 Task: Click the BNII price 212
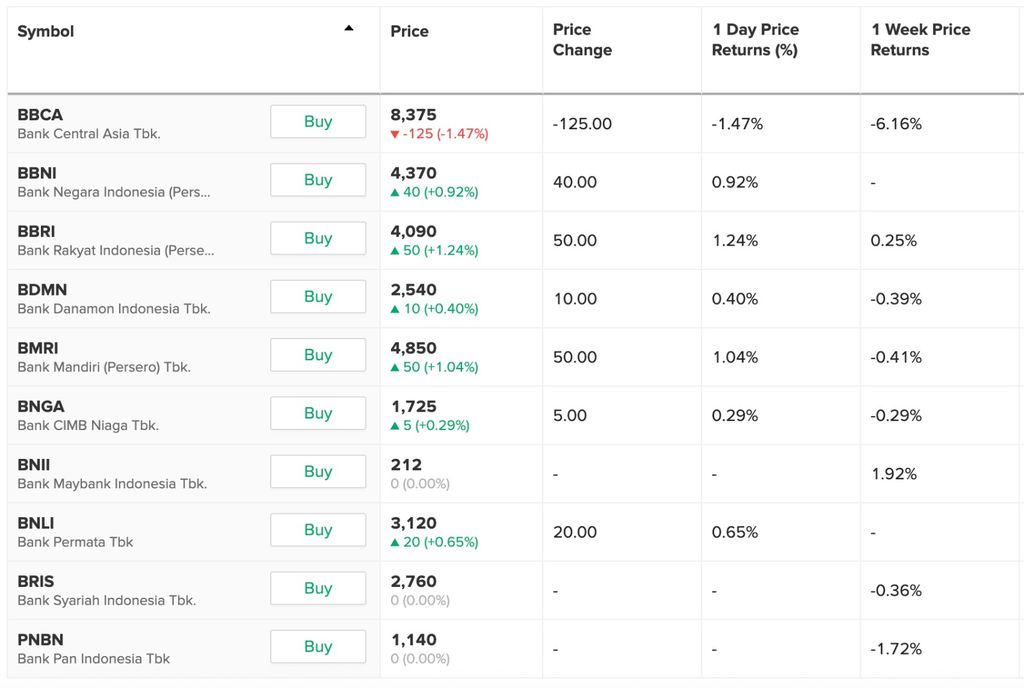[406, 465]
